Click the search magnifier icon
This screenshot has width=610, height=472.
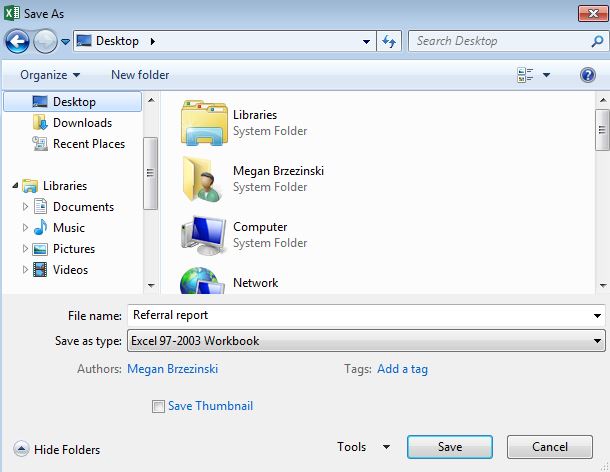[x=597, y=41]
